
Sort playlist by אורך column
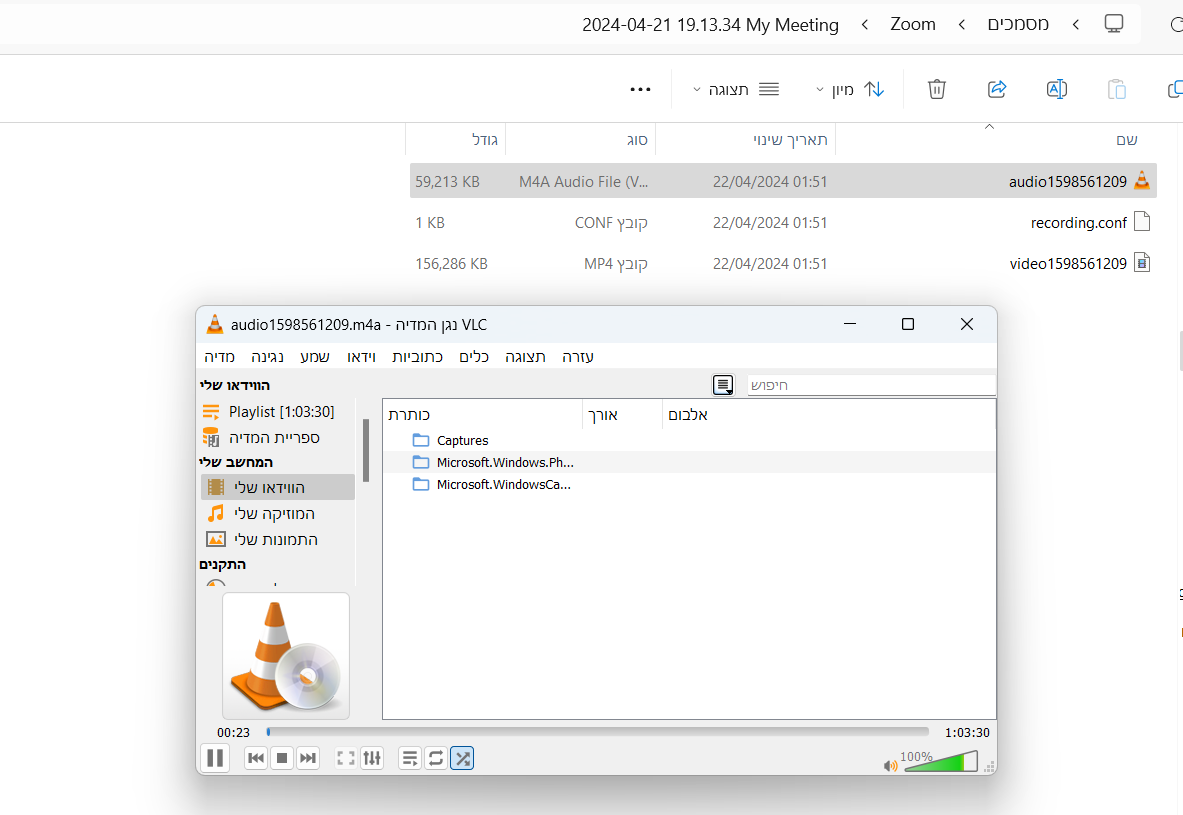pyautogui.click(x=622, y=415)
